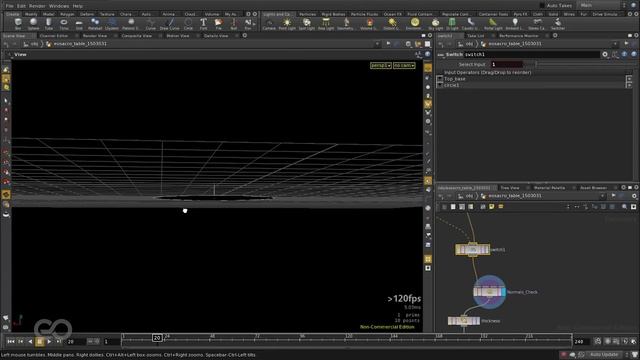Select the Draw Curve shelf tool
640x360 pixels.
point(170,24)
